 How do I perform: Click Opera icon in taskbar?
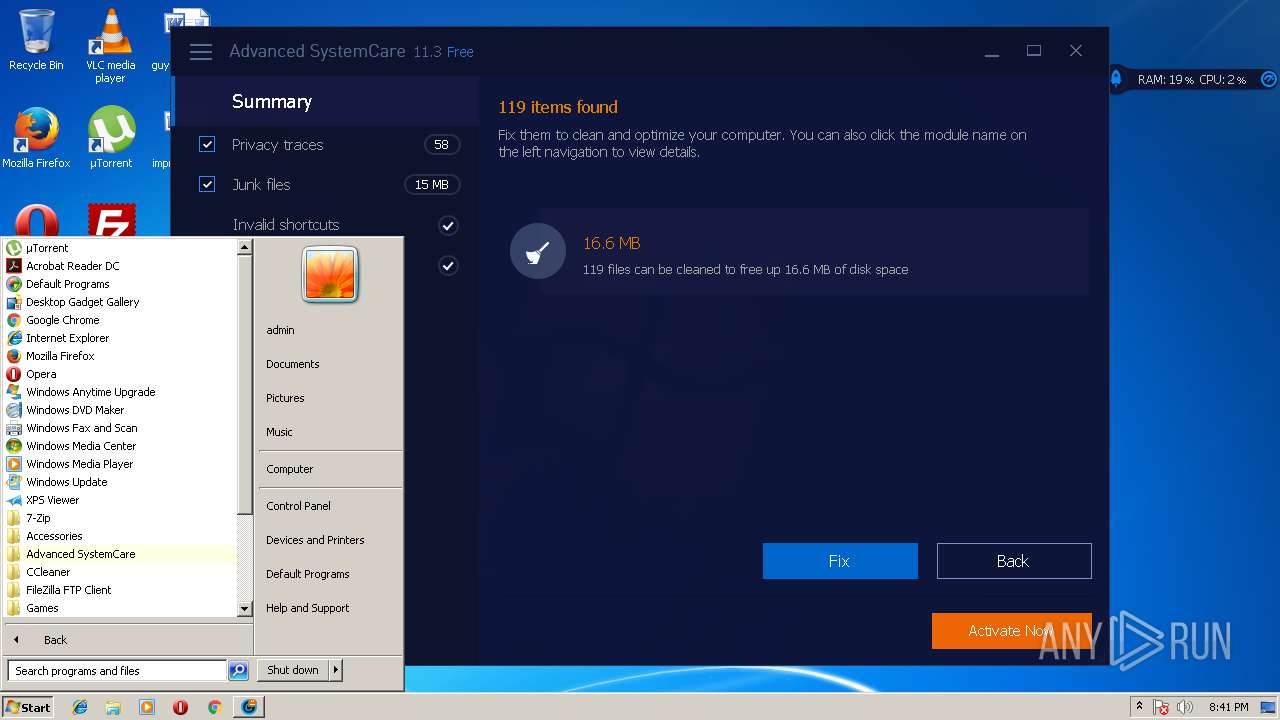[x=180, y=707]
